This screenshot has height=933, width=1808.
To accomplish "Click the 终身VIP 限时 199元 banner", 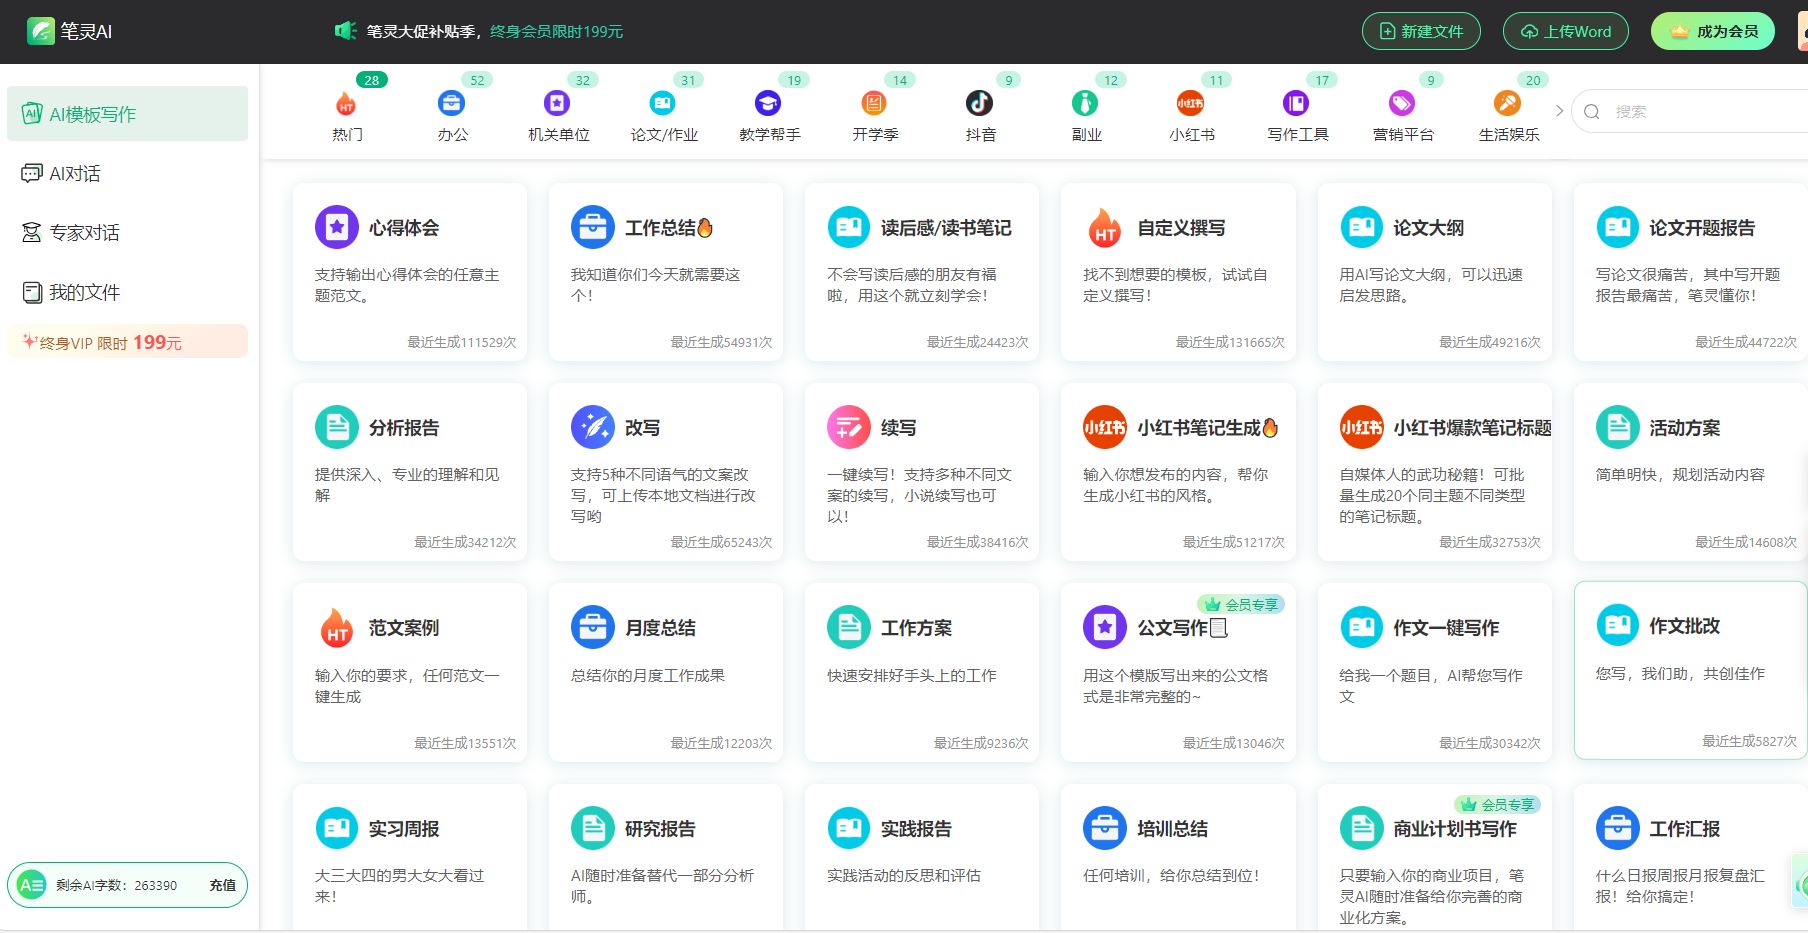I will [127, 342].
